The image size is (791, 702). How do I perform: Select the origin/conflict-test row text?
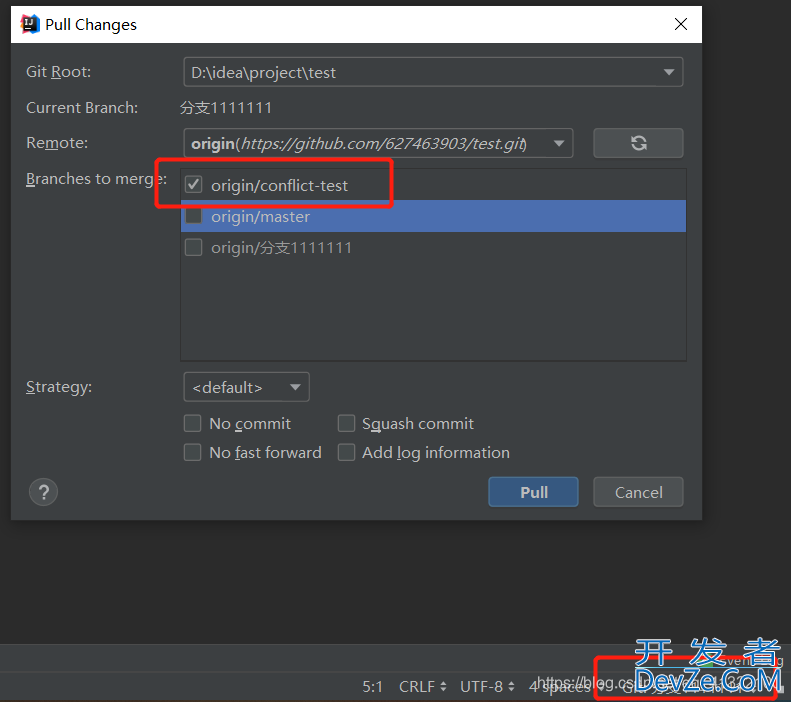pos(279,185)
